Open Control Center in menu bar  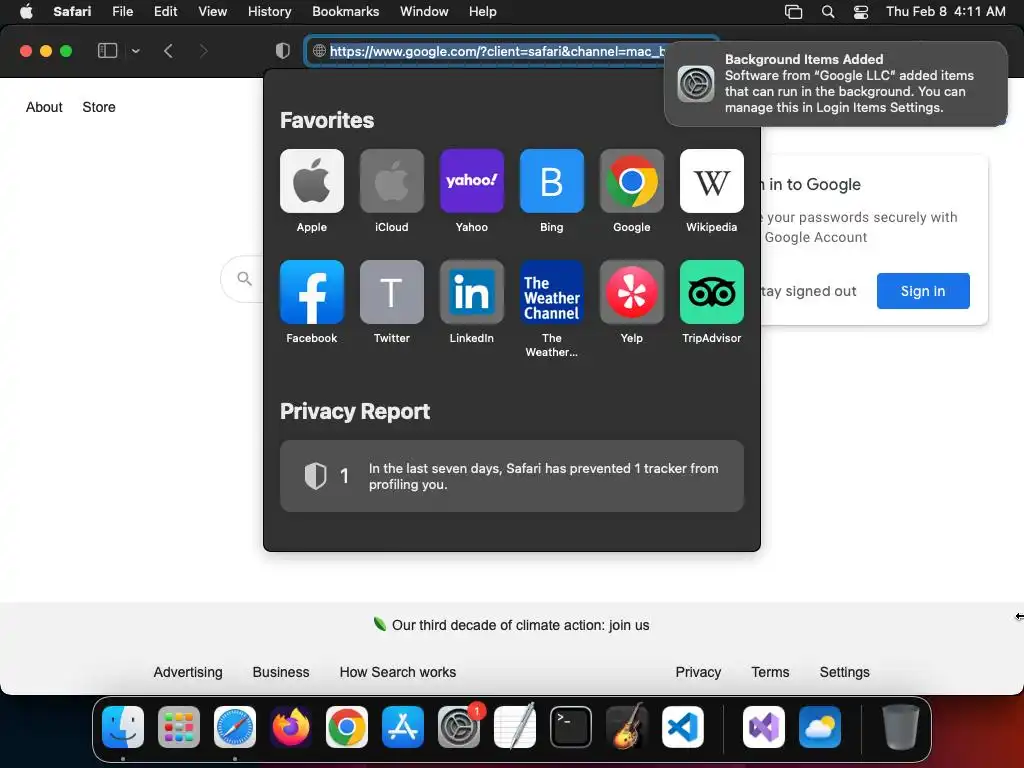coord(861,12)
